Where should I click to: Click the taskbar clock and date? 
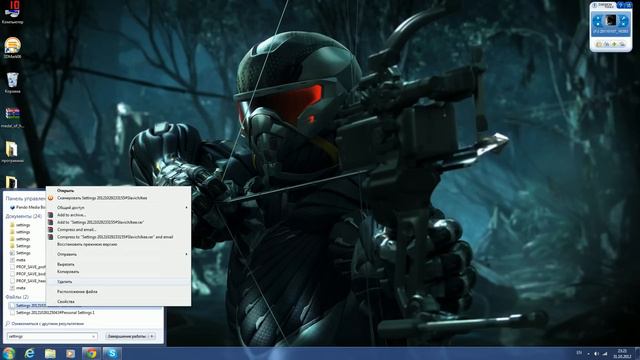(622, 353)
